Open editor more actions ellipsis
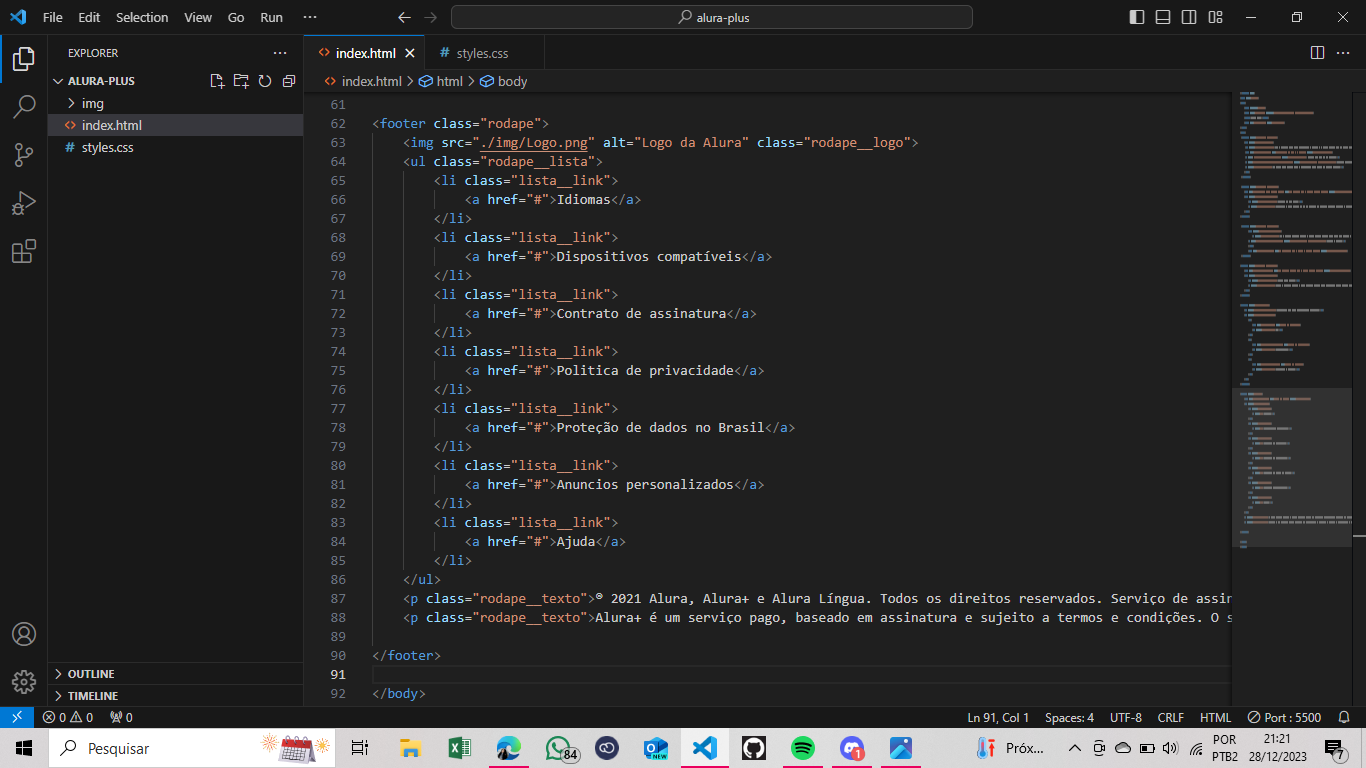Viewport: 1366px width, 768px height. point(1343,53)
